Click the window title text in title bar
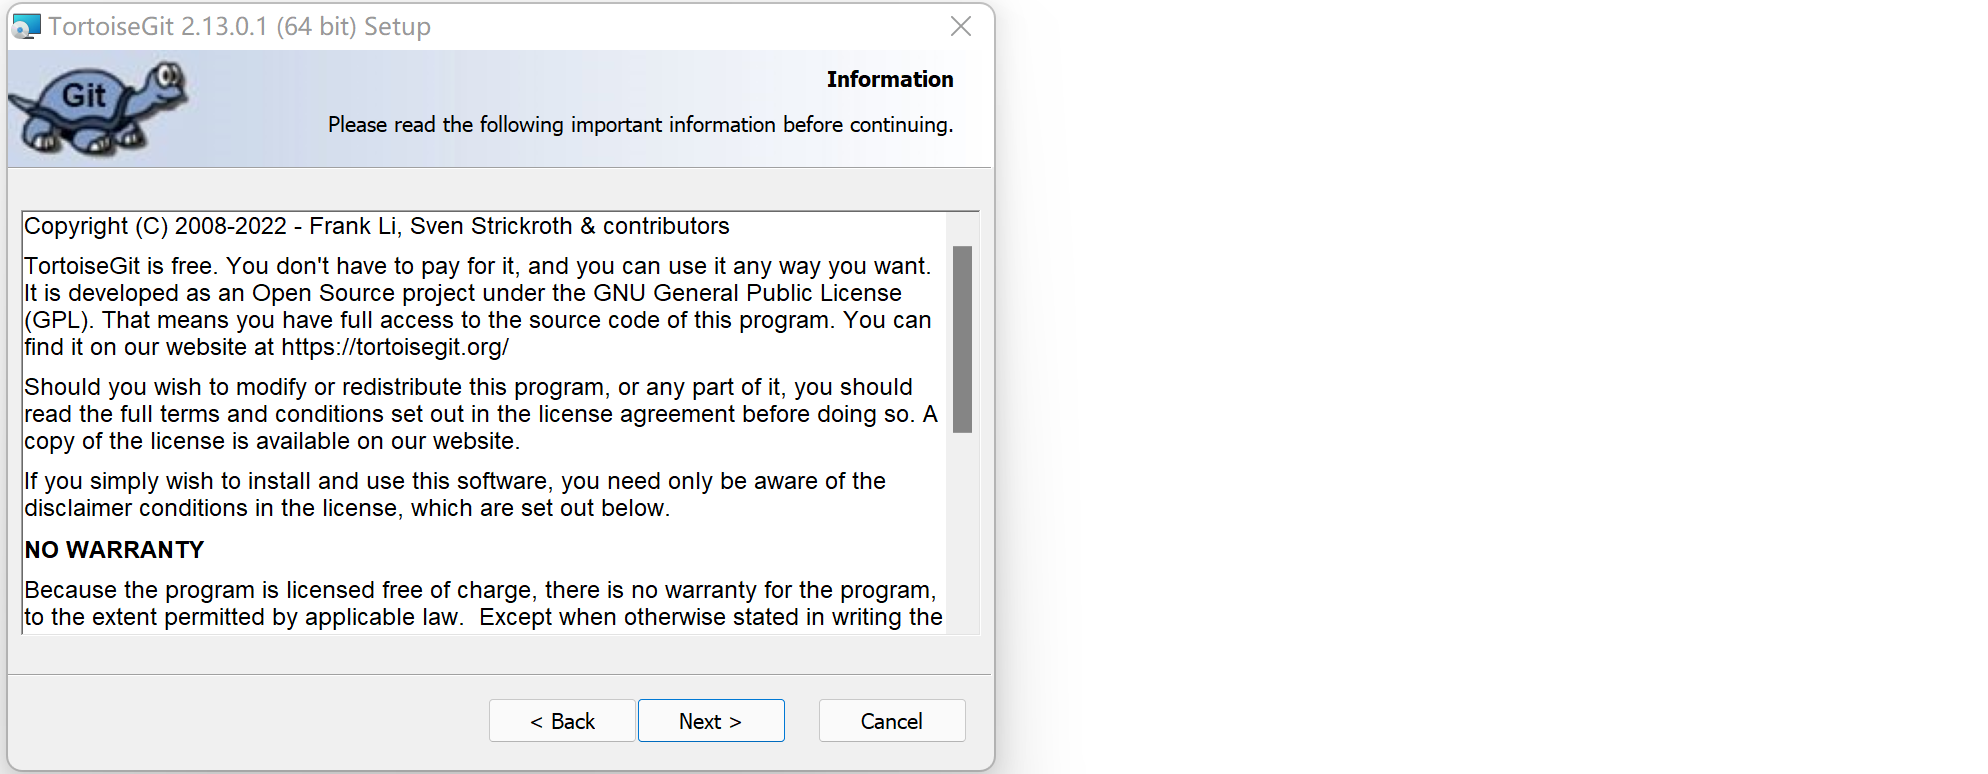Image resolution: width=1988 pixels, height=774 pixels. pyautogui.click(x=239, y=26)
